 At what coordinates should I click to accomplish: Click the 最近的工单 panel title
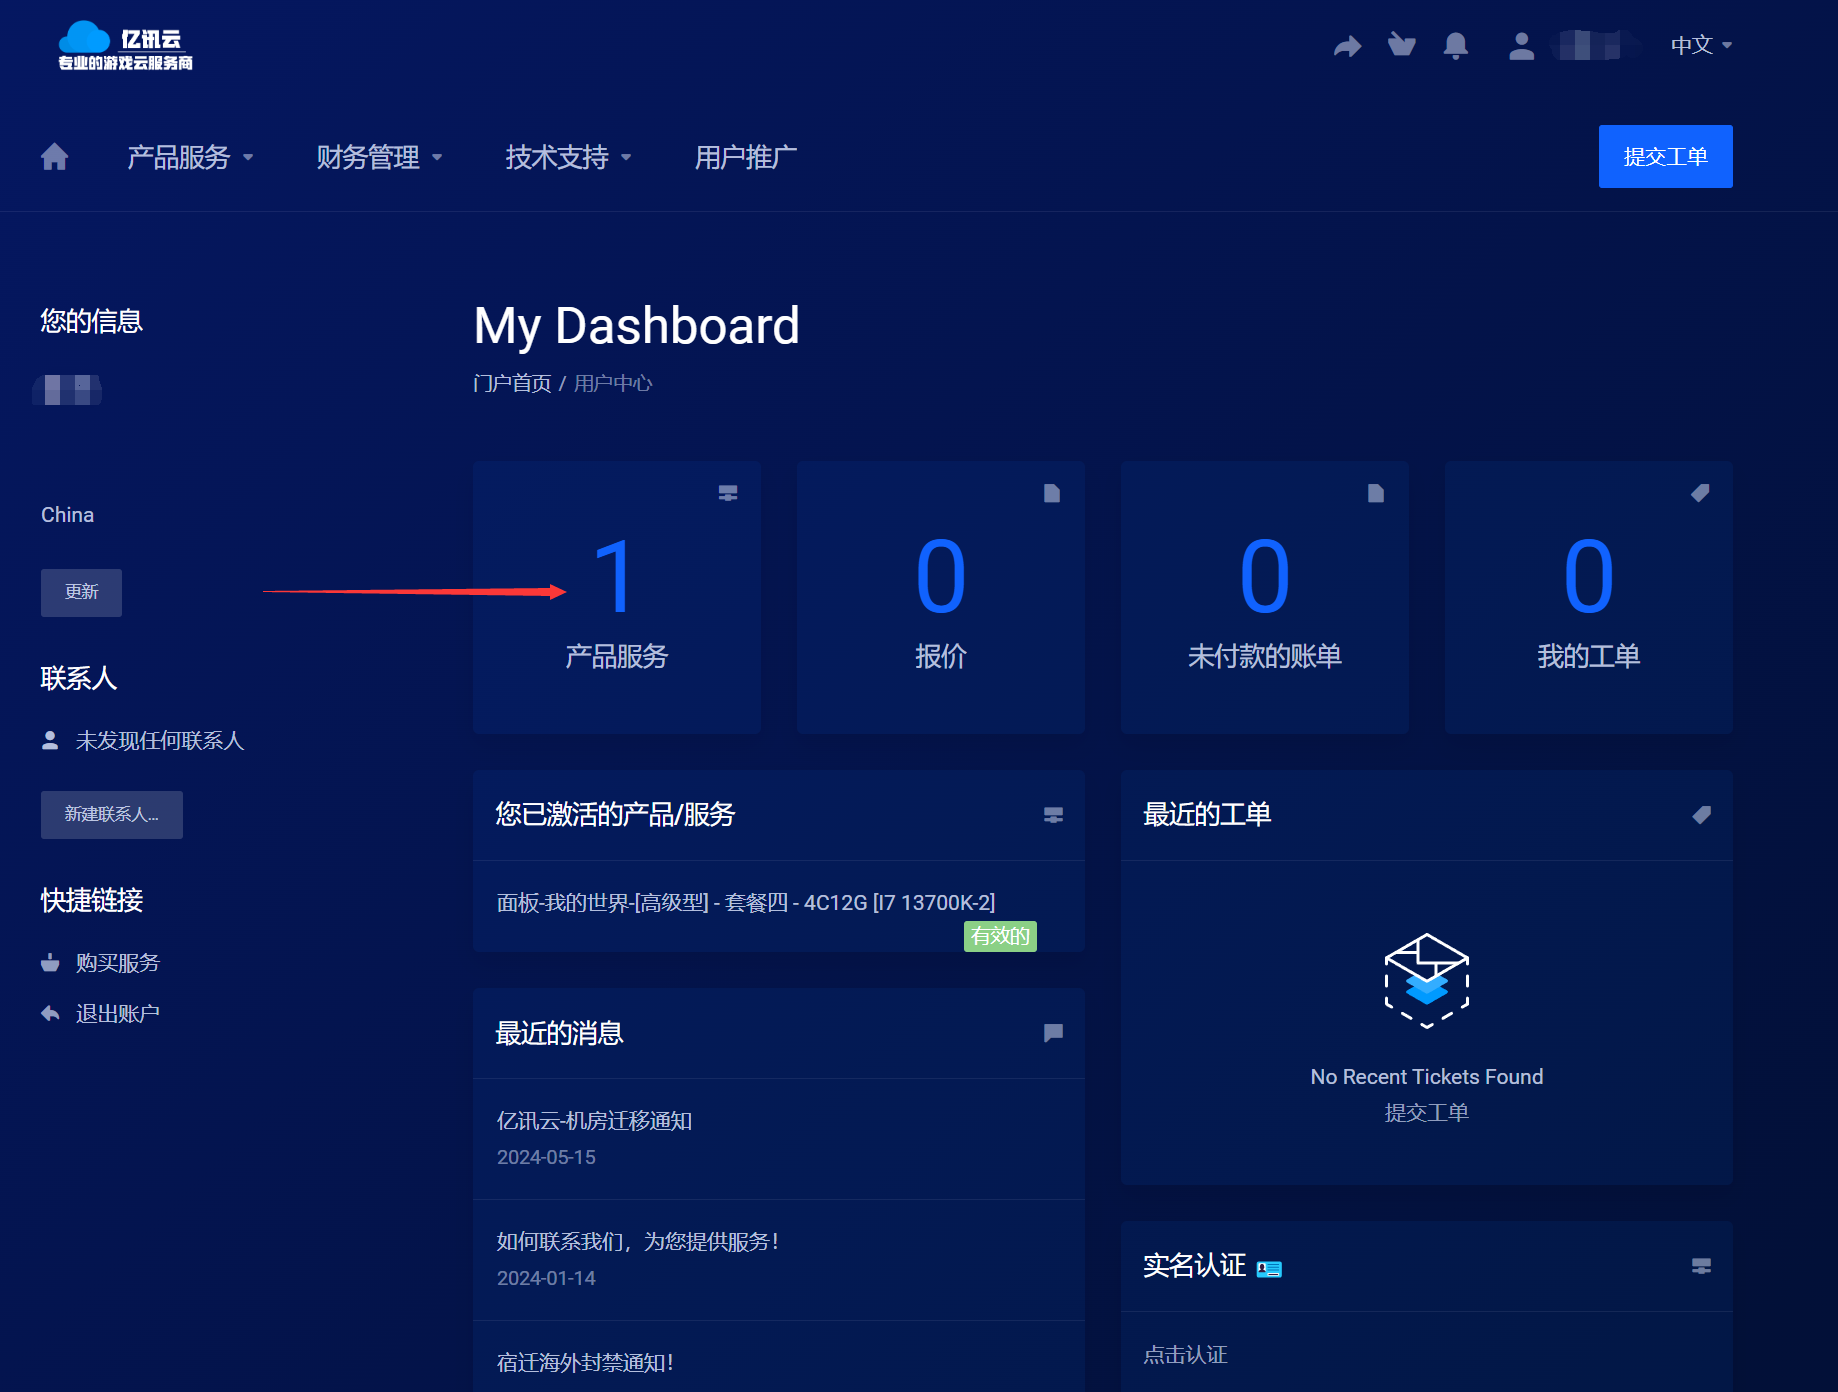coord(1207,814)
